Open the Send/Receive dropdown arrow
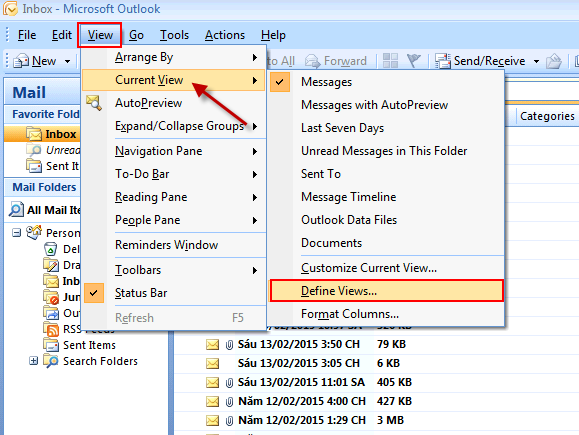579x435 pixels. (x=536, y=61)
